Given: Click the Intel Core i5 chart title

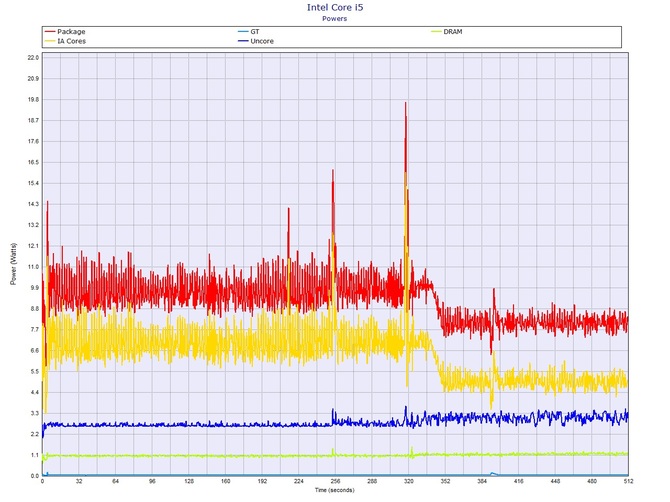Looking at the screenshot, I should point(335,7).
